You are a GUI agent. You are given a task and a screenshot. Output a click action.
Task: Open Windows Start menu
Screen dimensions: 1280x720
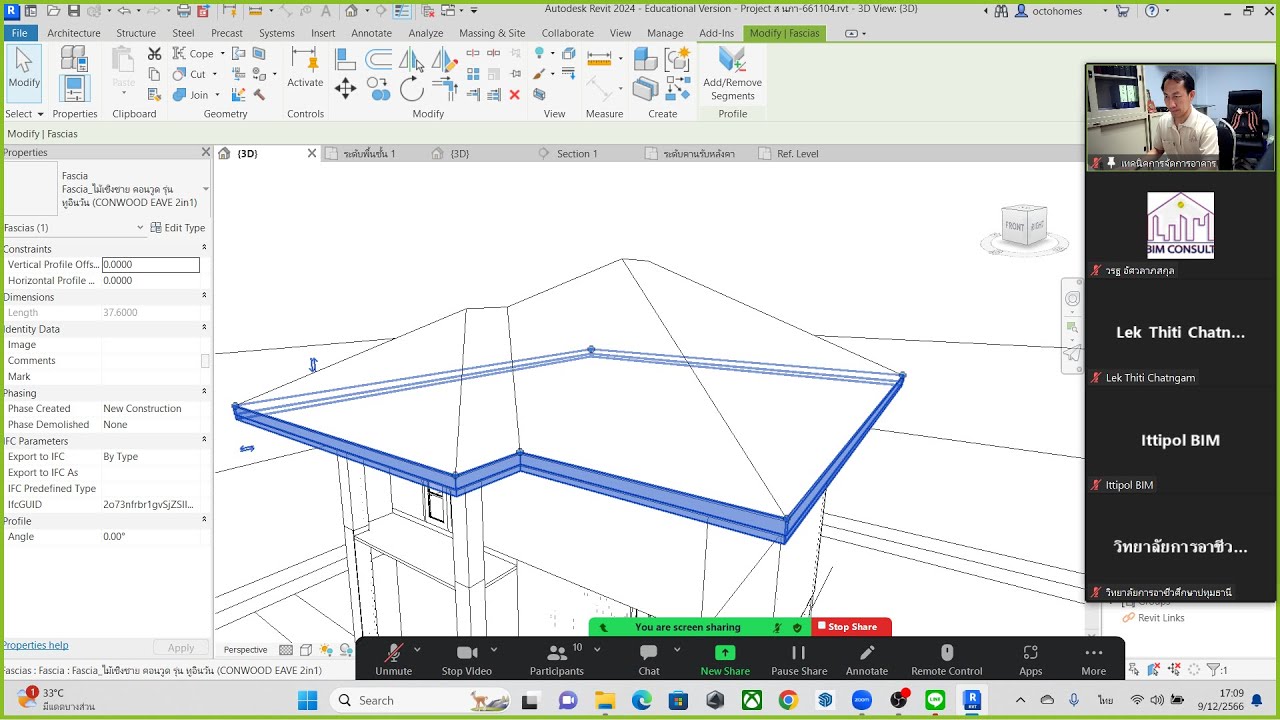tap(307, 700)
